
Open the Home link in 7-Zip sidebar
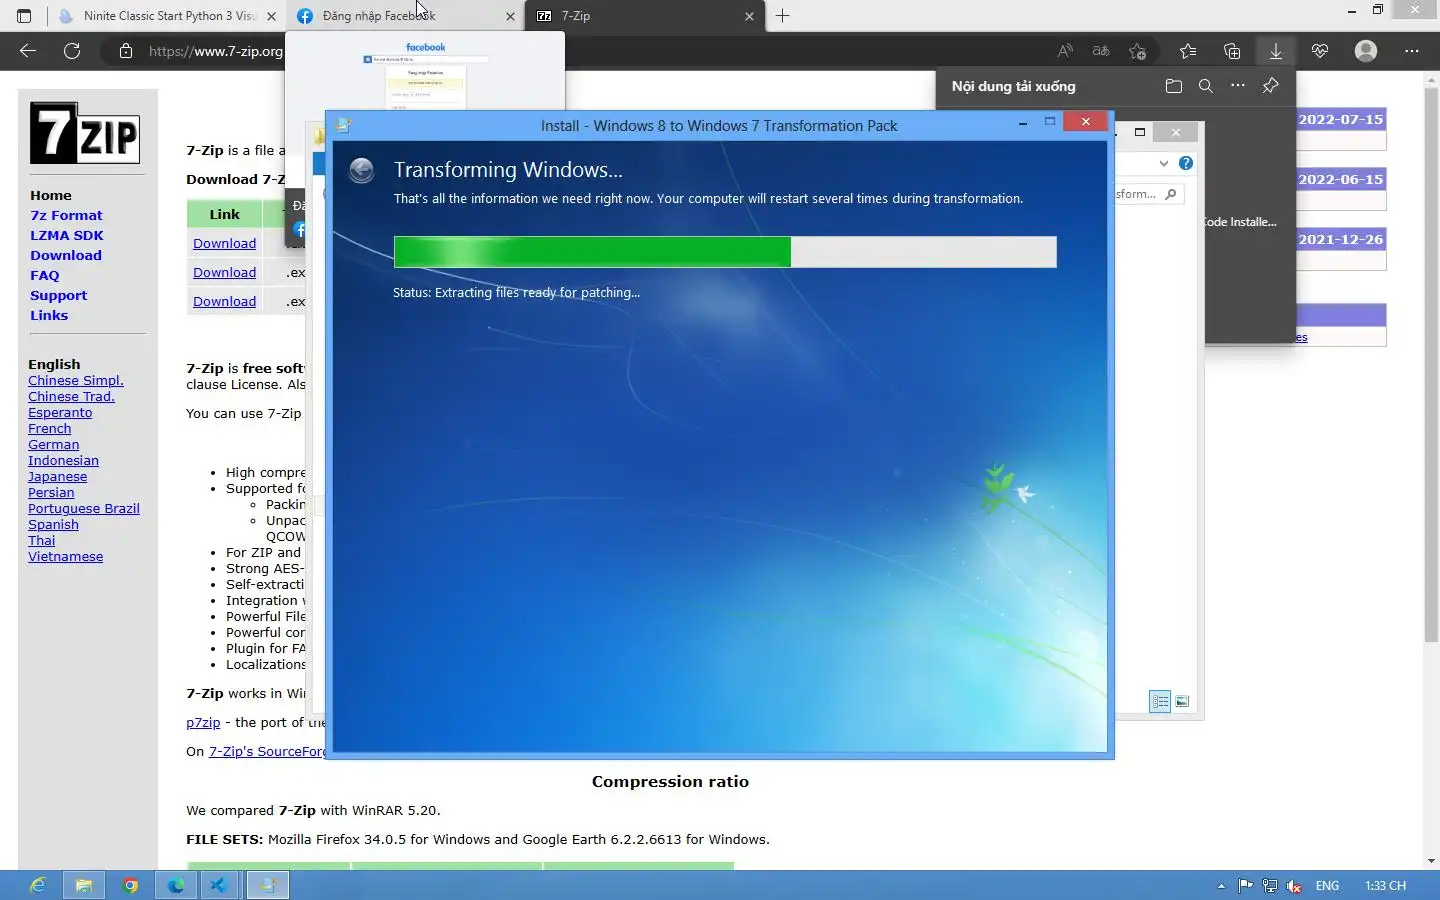tap(51, 195)
